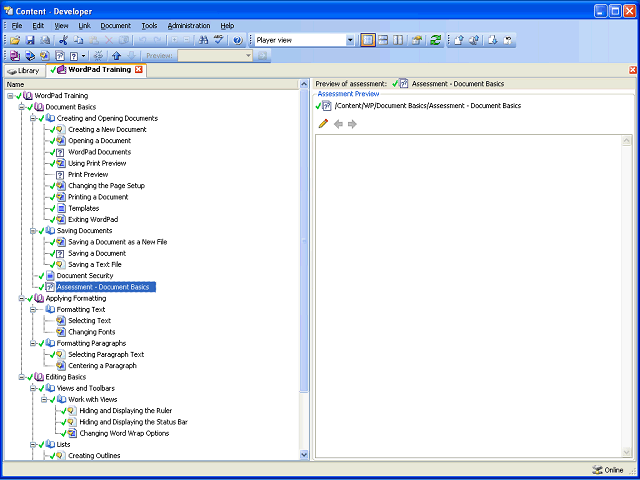Click the Check In All icon
640x480 pixels.
click(x=474, y=40)
